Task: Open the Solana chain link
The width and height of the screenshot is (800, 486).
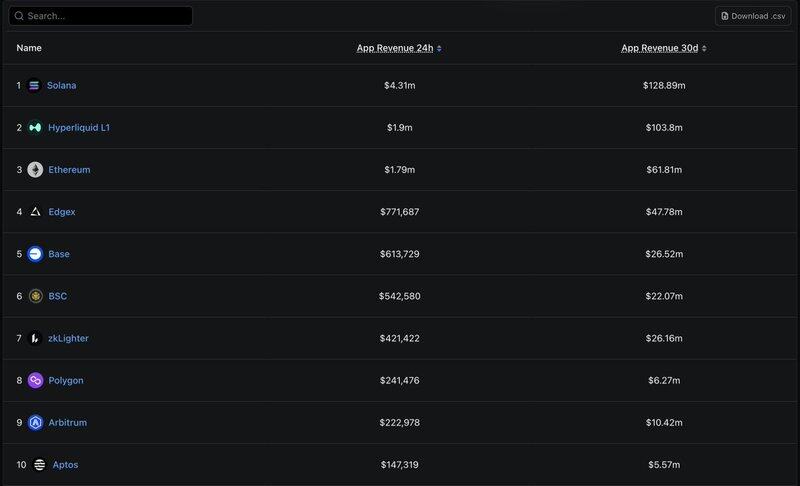Action: [x=61, y=86]
